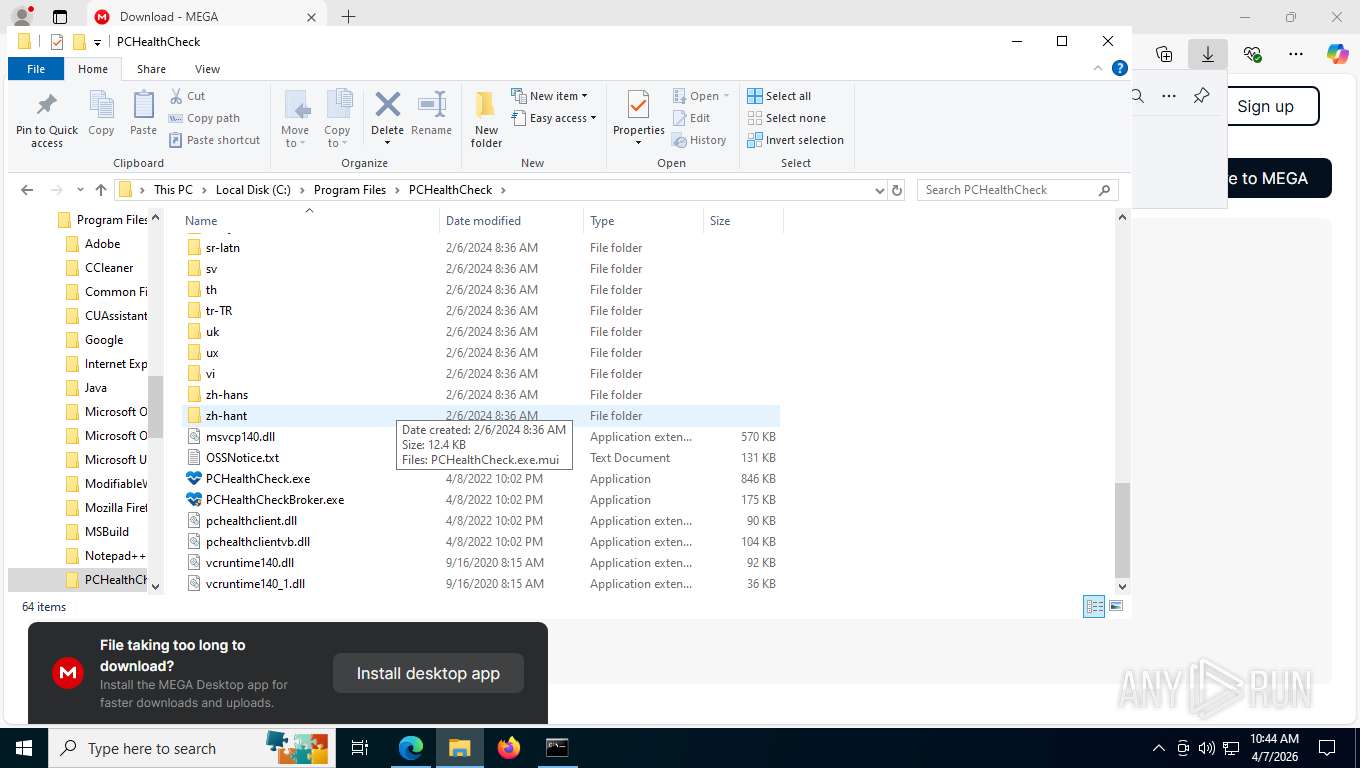Select the vcruntime140_1.dll file
The image size is (1360, 768).
pos(255,584)
